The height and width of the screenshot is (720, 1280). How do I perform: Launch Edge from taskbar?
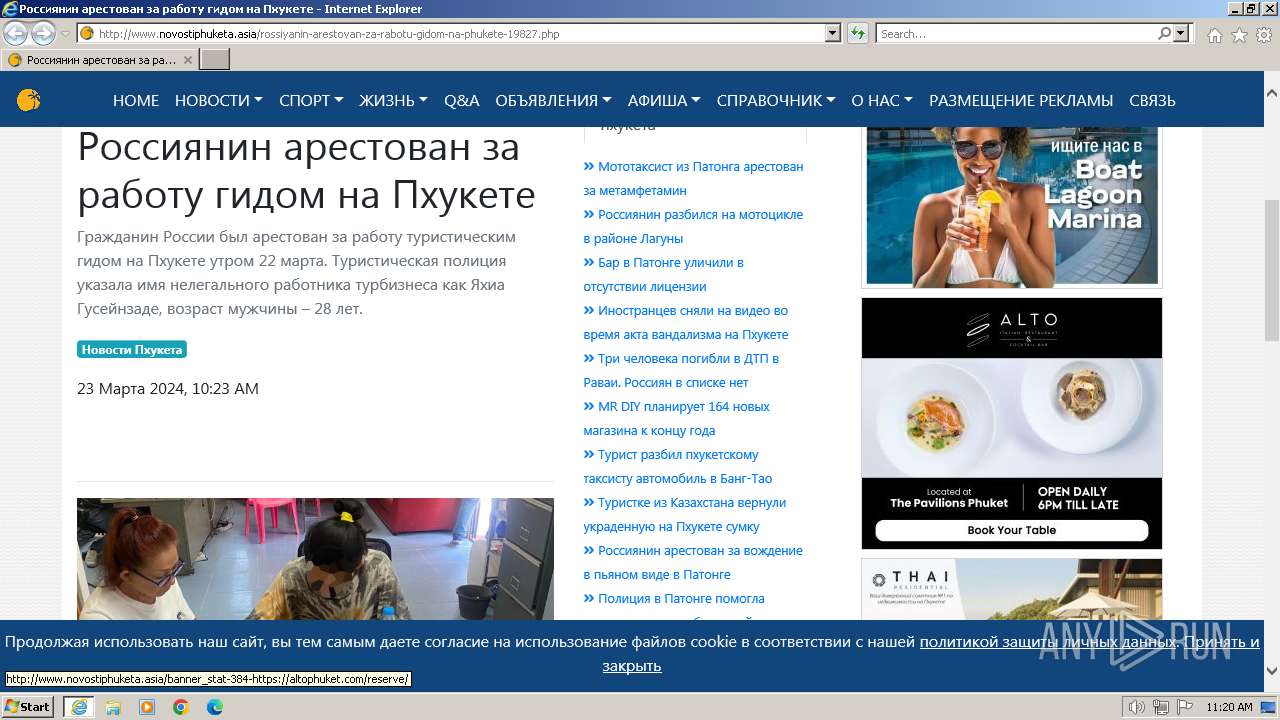[215, 707]
